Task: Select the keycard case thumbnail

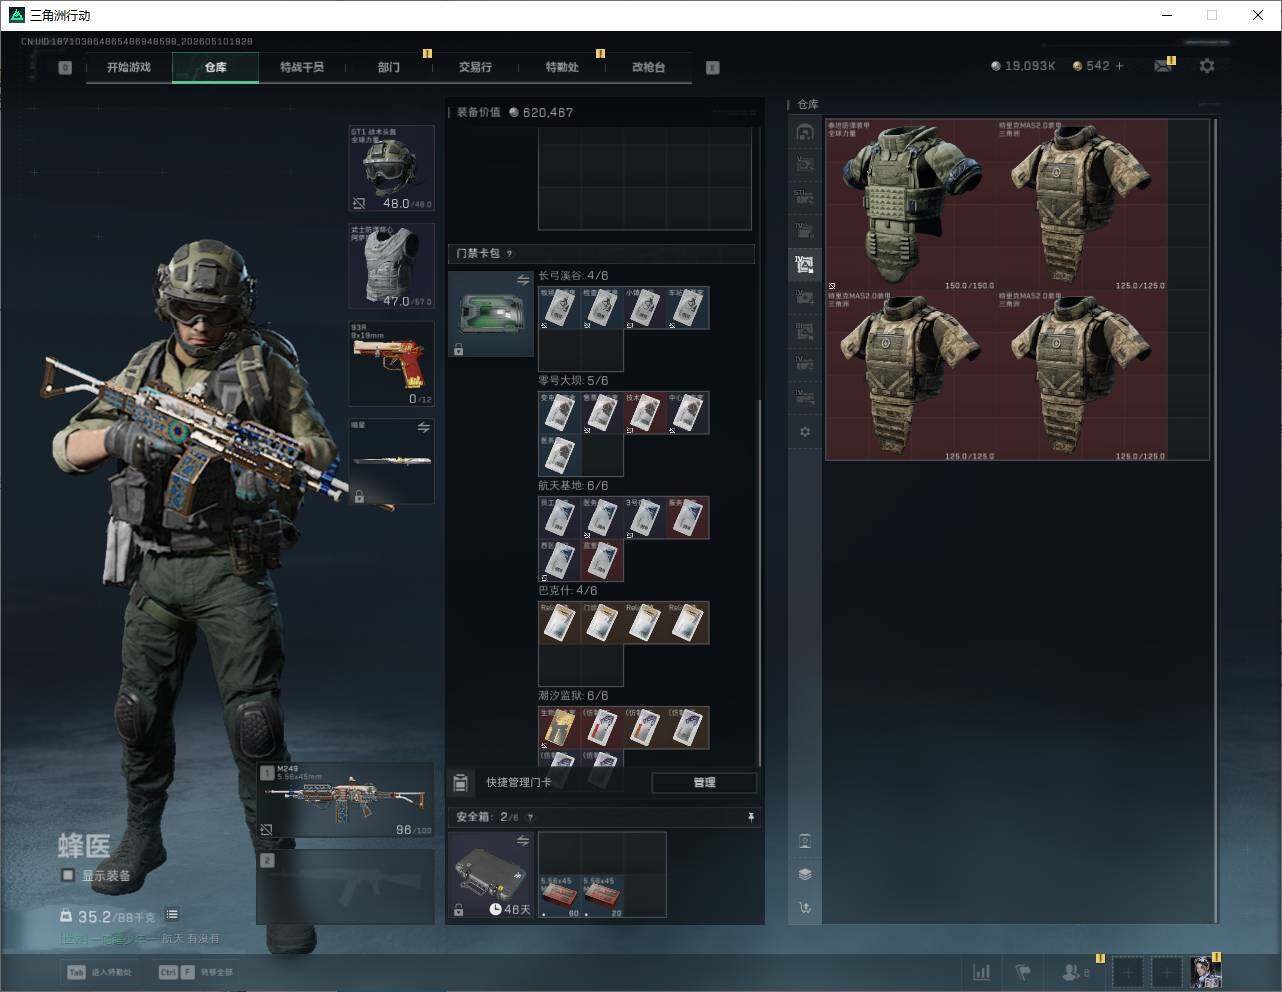Action: point(491,314)
